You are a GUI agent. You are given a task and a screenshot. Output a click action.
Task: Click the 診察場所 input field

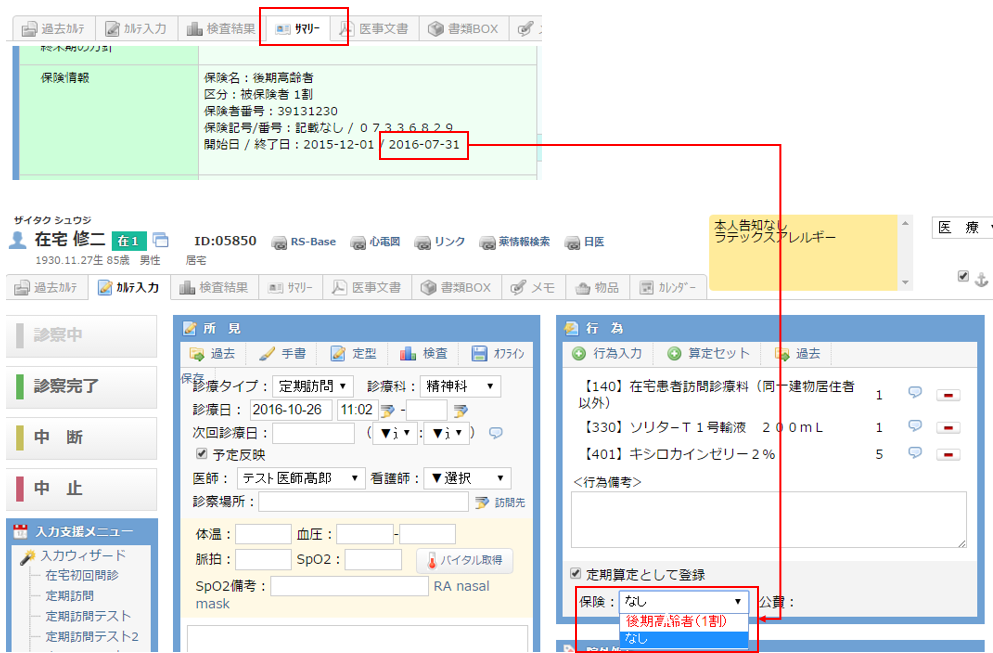(x=363, y=502)
